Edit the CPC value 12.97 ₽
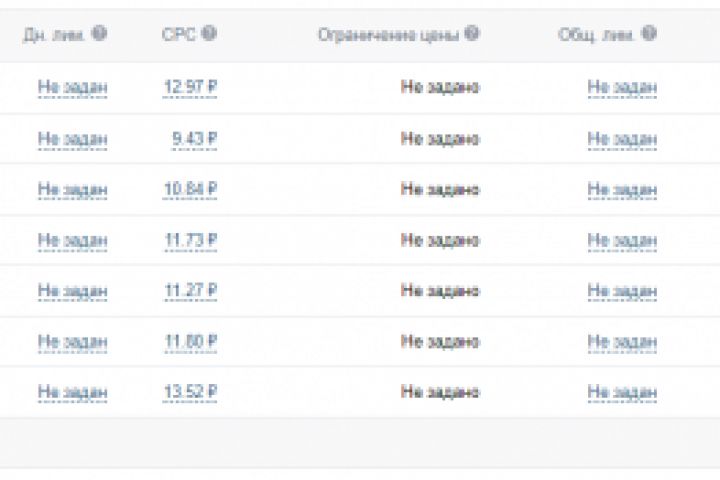 coord(190,88)
